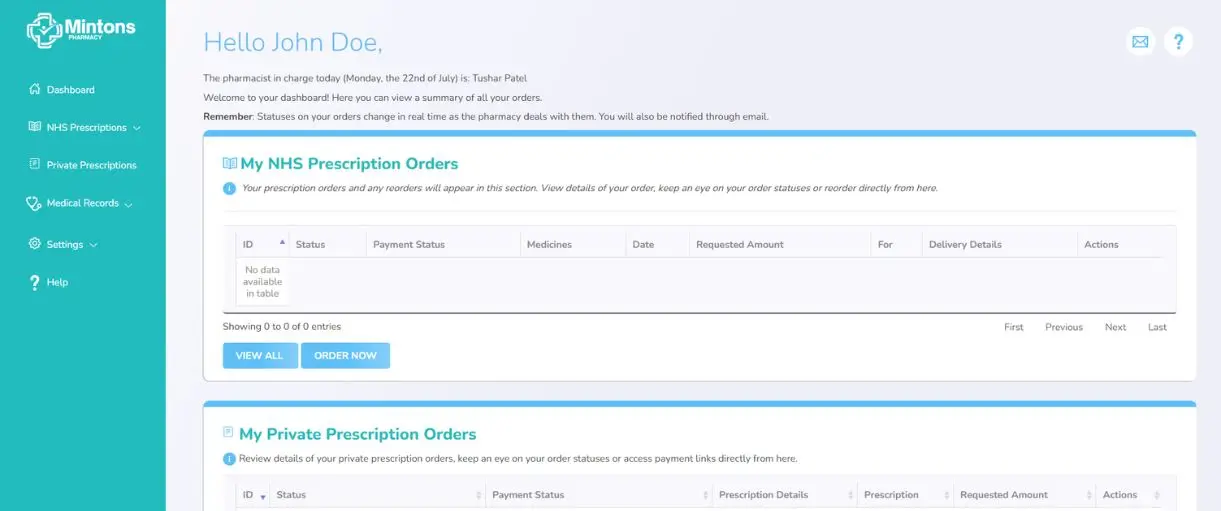The height and width of the screenshot is (511, 1221).
Task: Sort private orders by Status column arrow
Action: pos(480,496)
